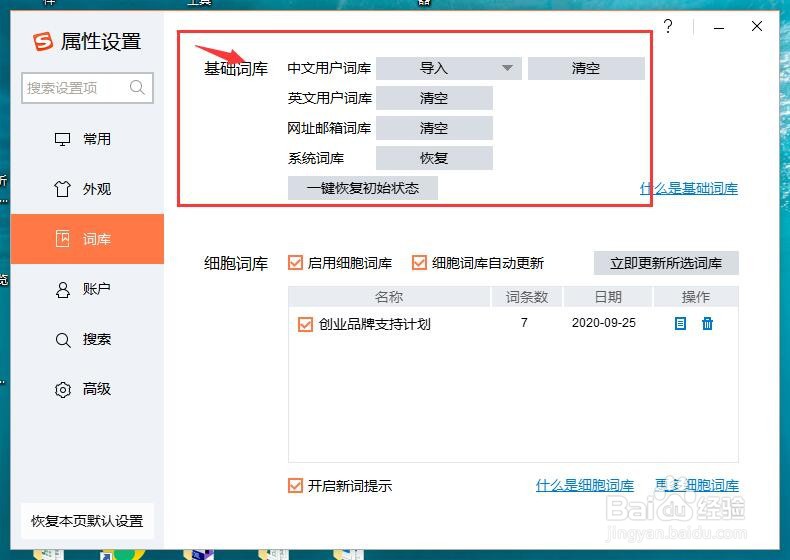This screenshot has height=560, width=790.
Task: Sort by the 名称 column header
Action: [x=389, y=297]
